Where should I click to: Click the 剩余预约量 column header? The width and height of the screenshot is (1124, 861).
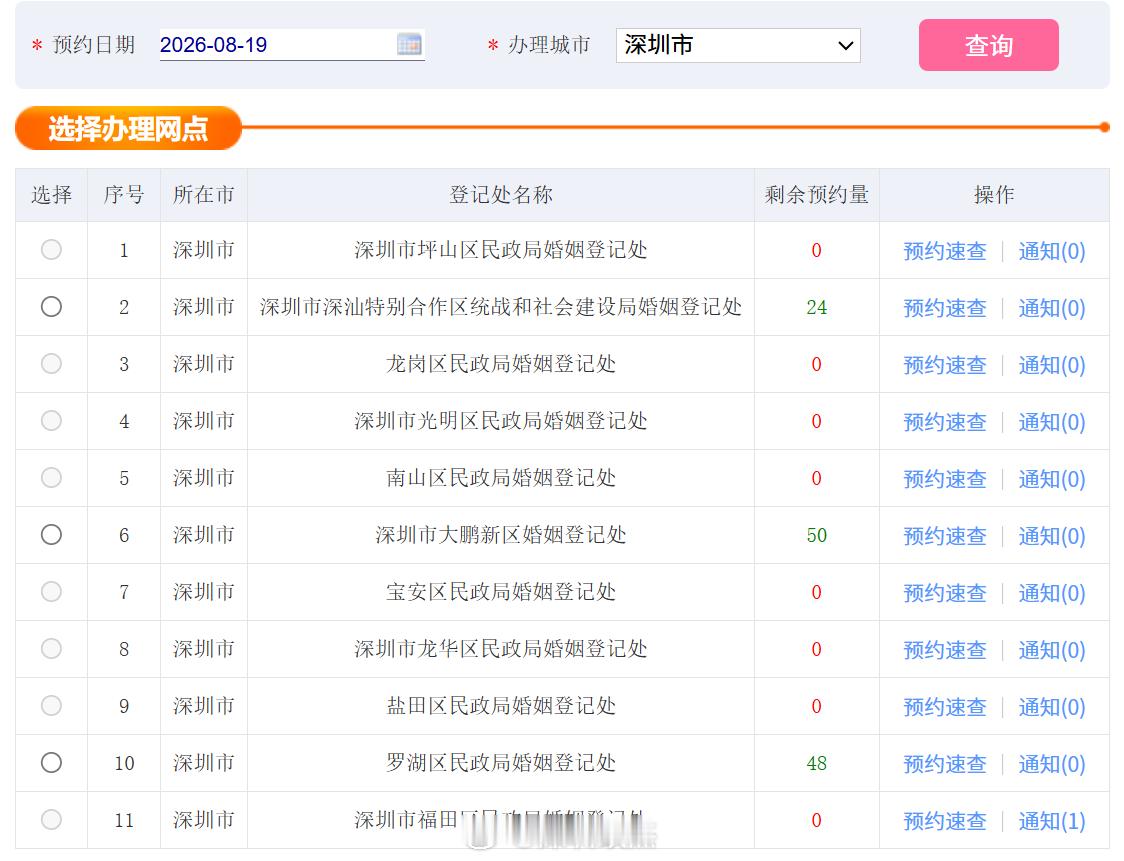click(816, 195)
